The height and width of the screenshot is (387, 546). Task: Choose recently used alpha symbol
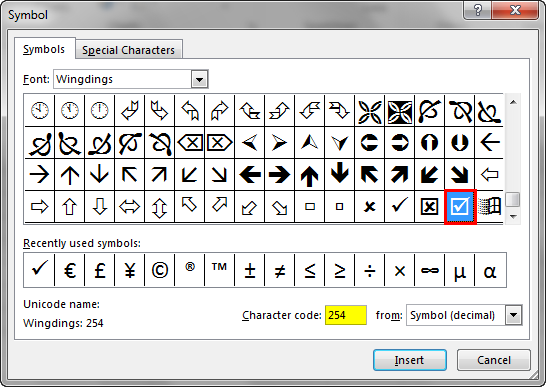[490, 270]
